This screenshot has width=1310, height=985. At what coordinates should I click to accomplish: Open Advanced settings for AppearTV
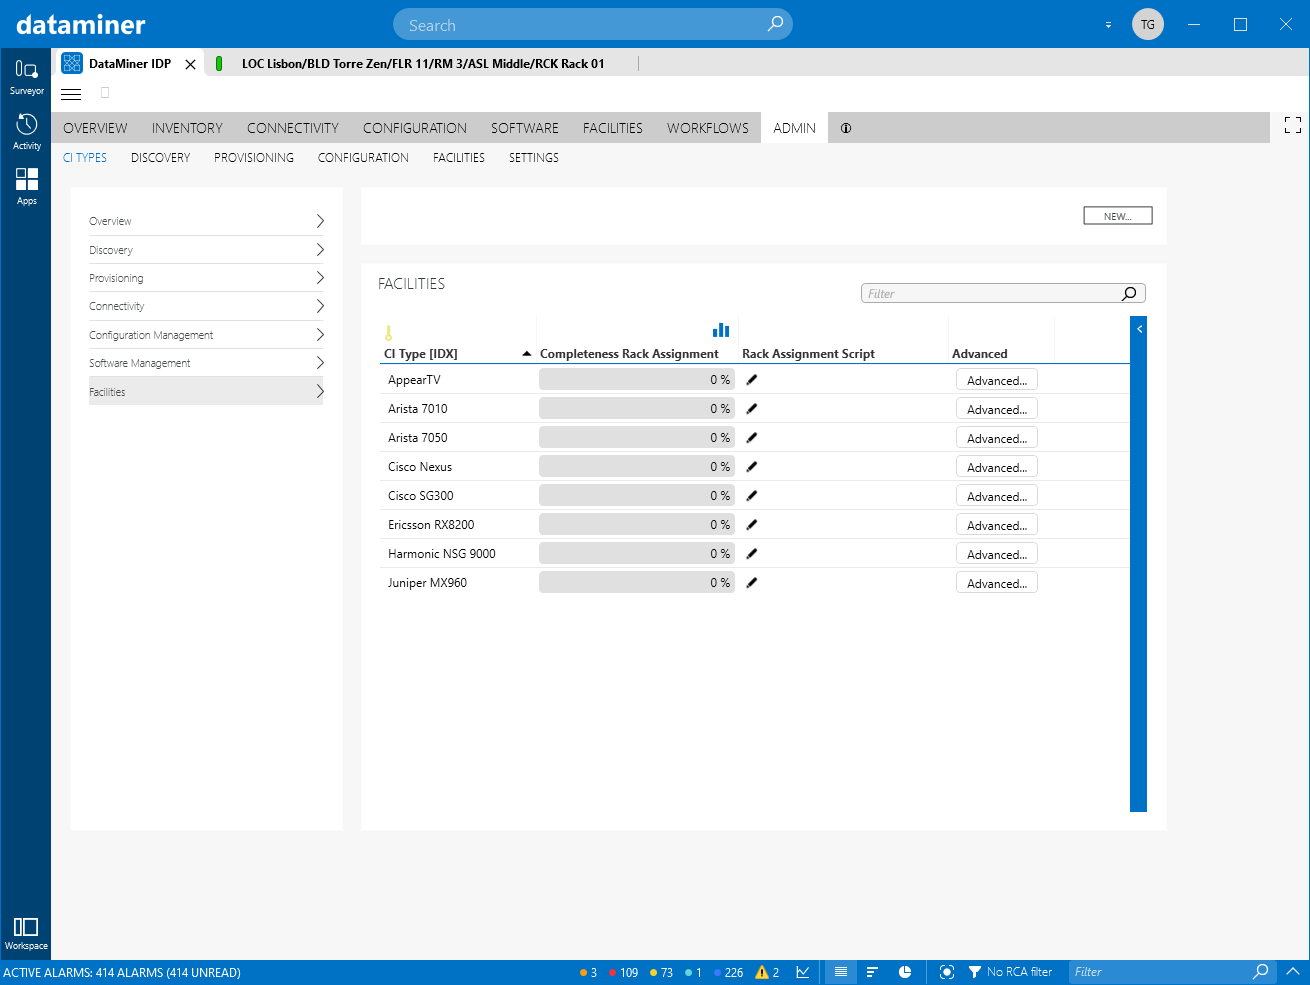click(997, 380)
